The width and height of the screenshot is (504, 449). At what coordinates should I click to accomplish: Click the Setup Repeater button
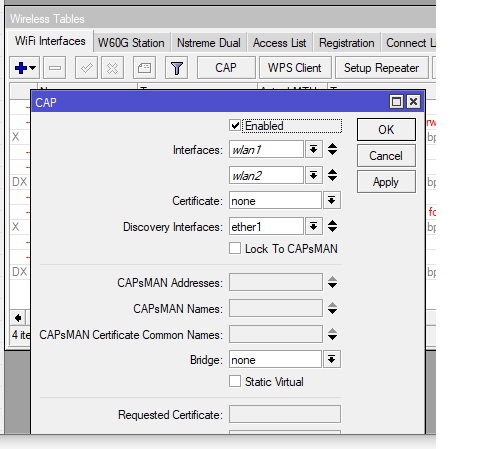382,68
